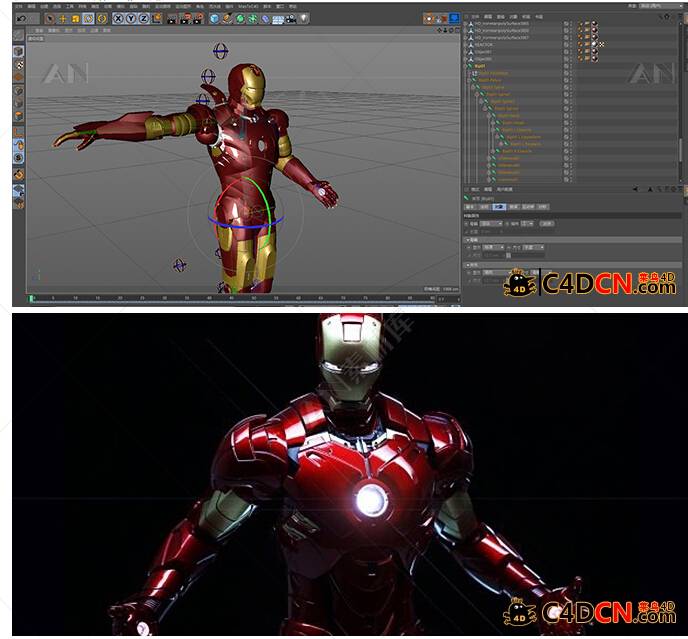Collapse the Bip01 Pelvis branch

point(469,80)
